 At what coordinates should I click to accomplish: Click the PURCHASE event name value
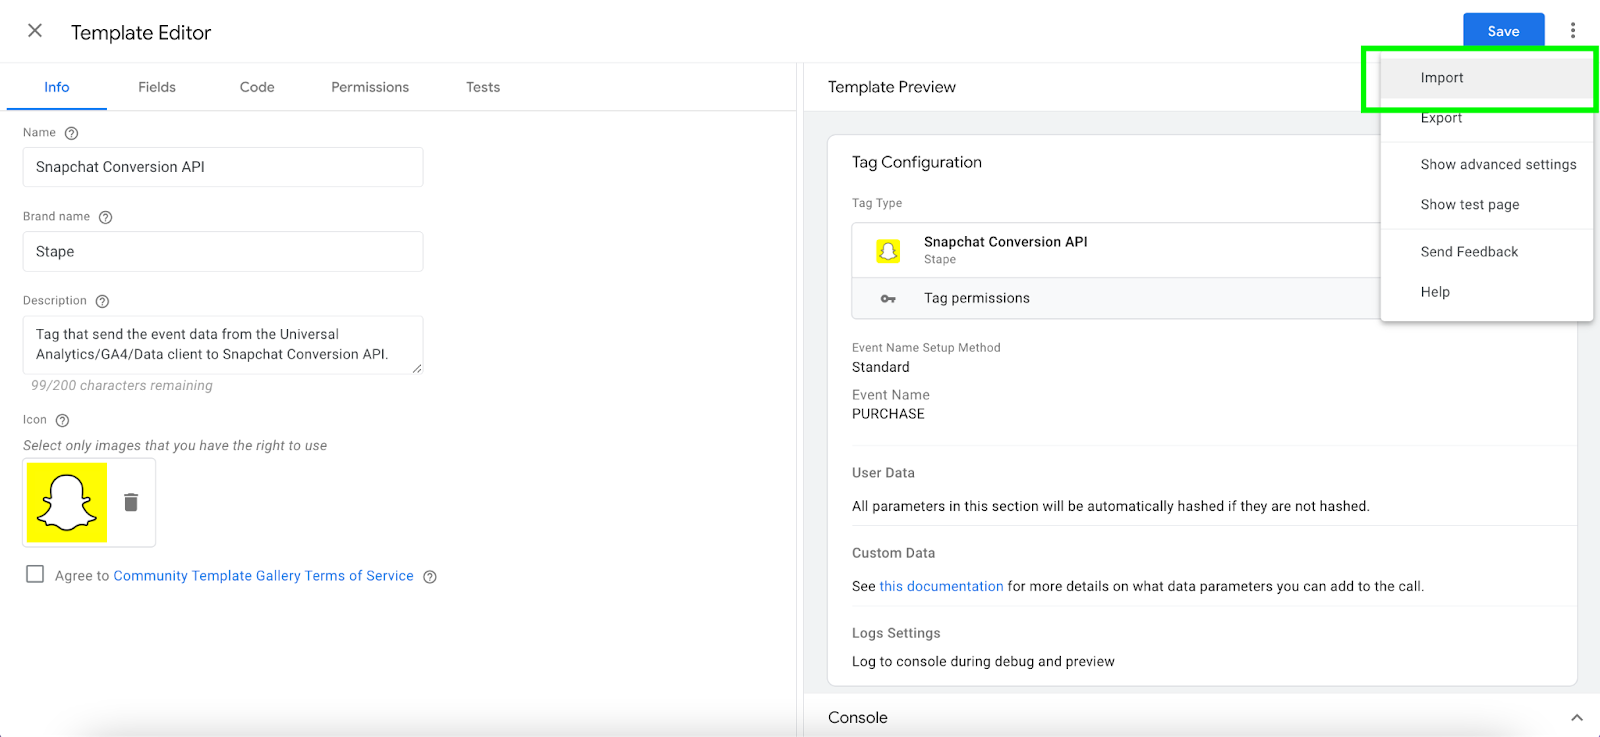pos(888,414)
